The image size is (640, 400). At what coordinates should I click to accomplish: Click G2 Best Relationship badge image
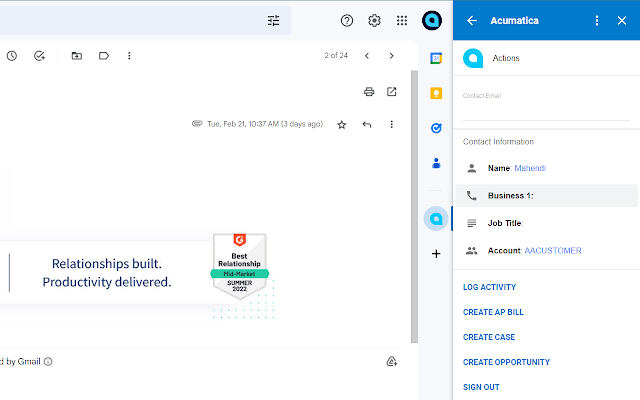click(240, 266)
